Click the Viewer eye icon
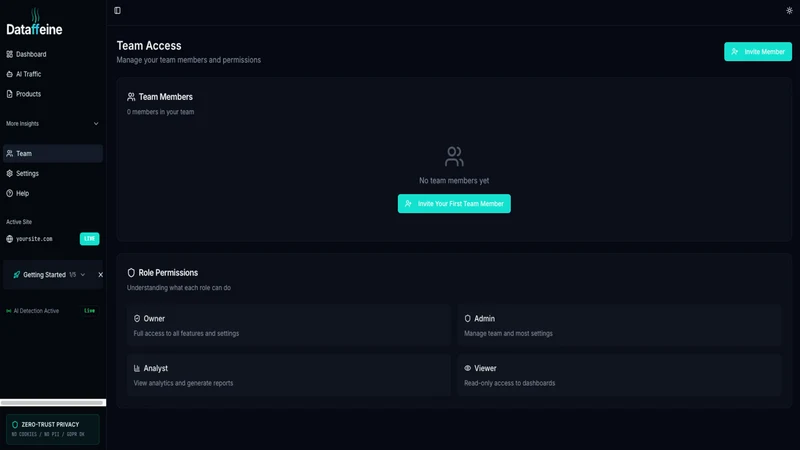 pos(467,368)
